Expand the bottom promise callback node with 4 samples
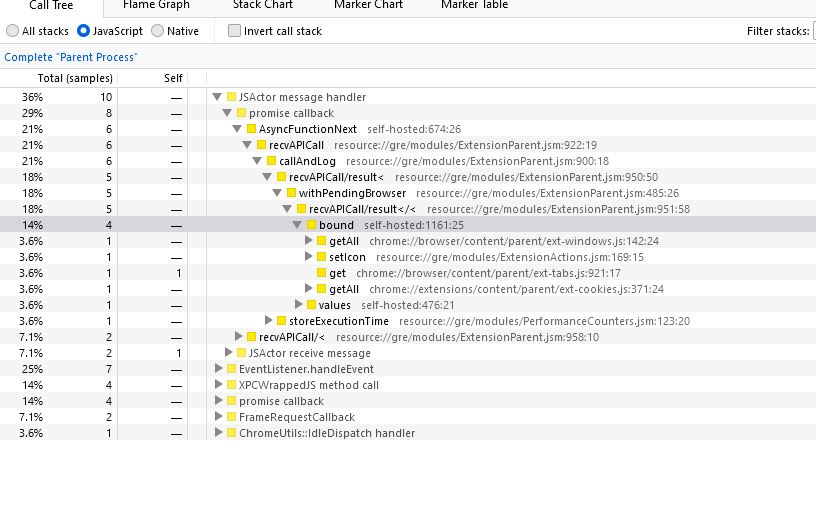This screenshot has width=816, height=509. coord(219,401)
